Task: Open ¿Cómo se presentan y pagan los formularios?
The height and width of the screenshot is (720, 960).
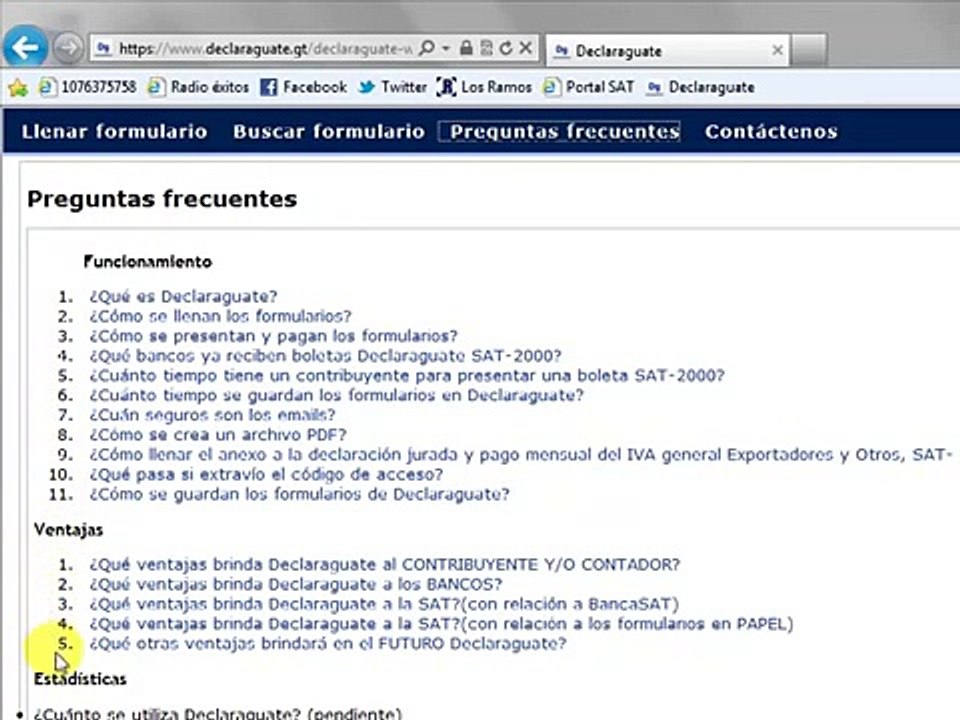Action: pos(274,336)
